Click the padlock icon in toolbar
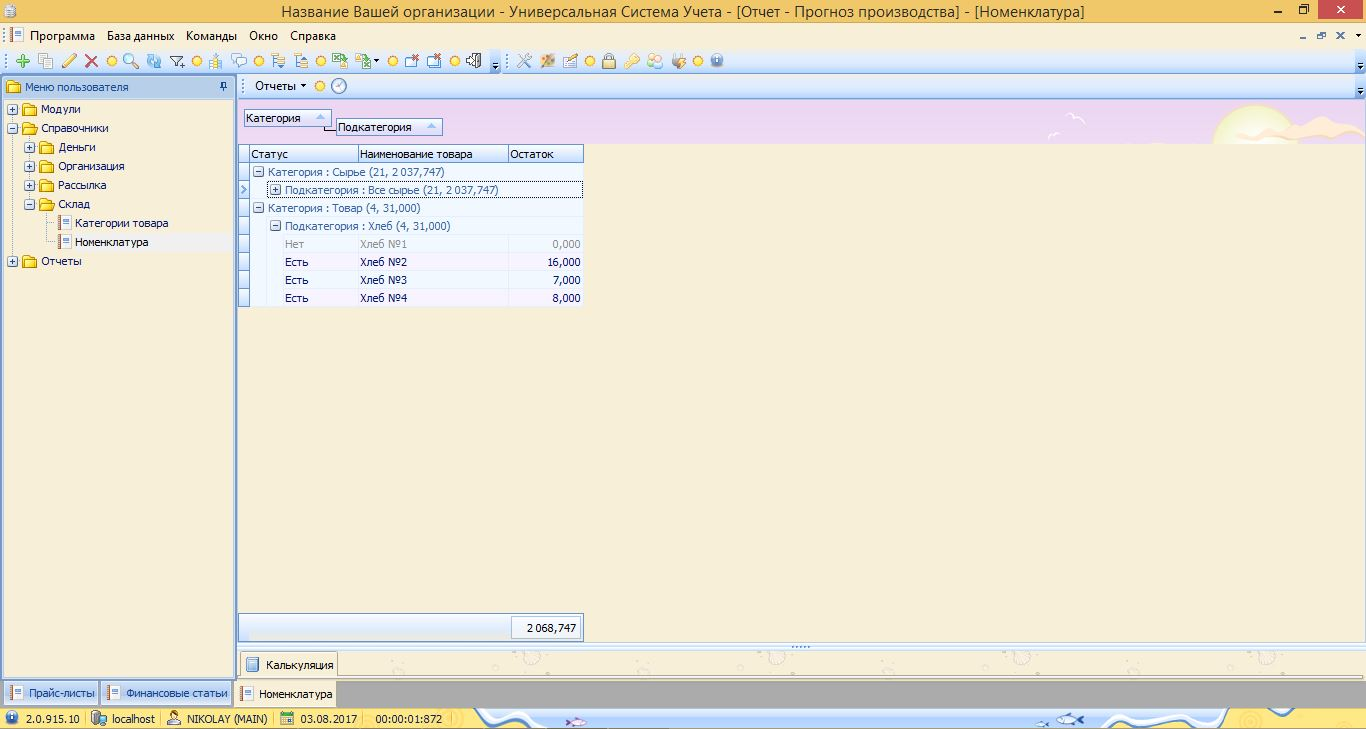Screen dimensions: 1366x729 tap(608, 61)
